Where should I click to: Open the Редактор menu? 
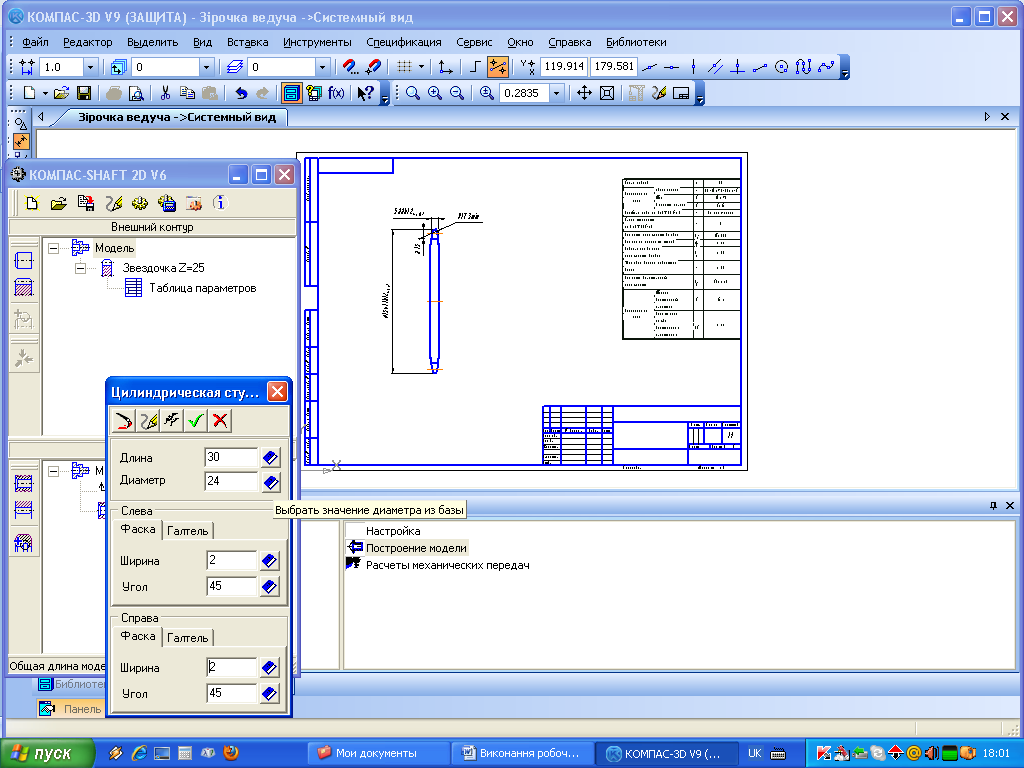pyautogui.click(x=88, y=42)
